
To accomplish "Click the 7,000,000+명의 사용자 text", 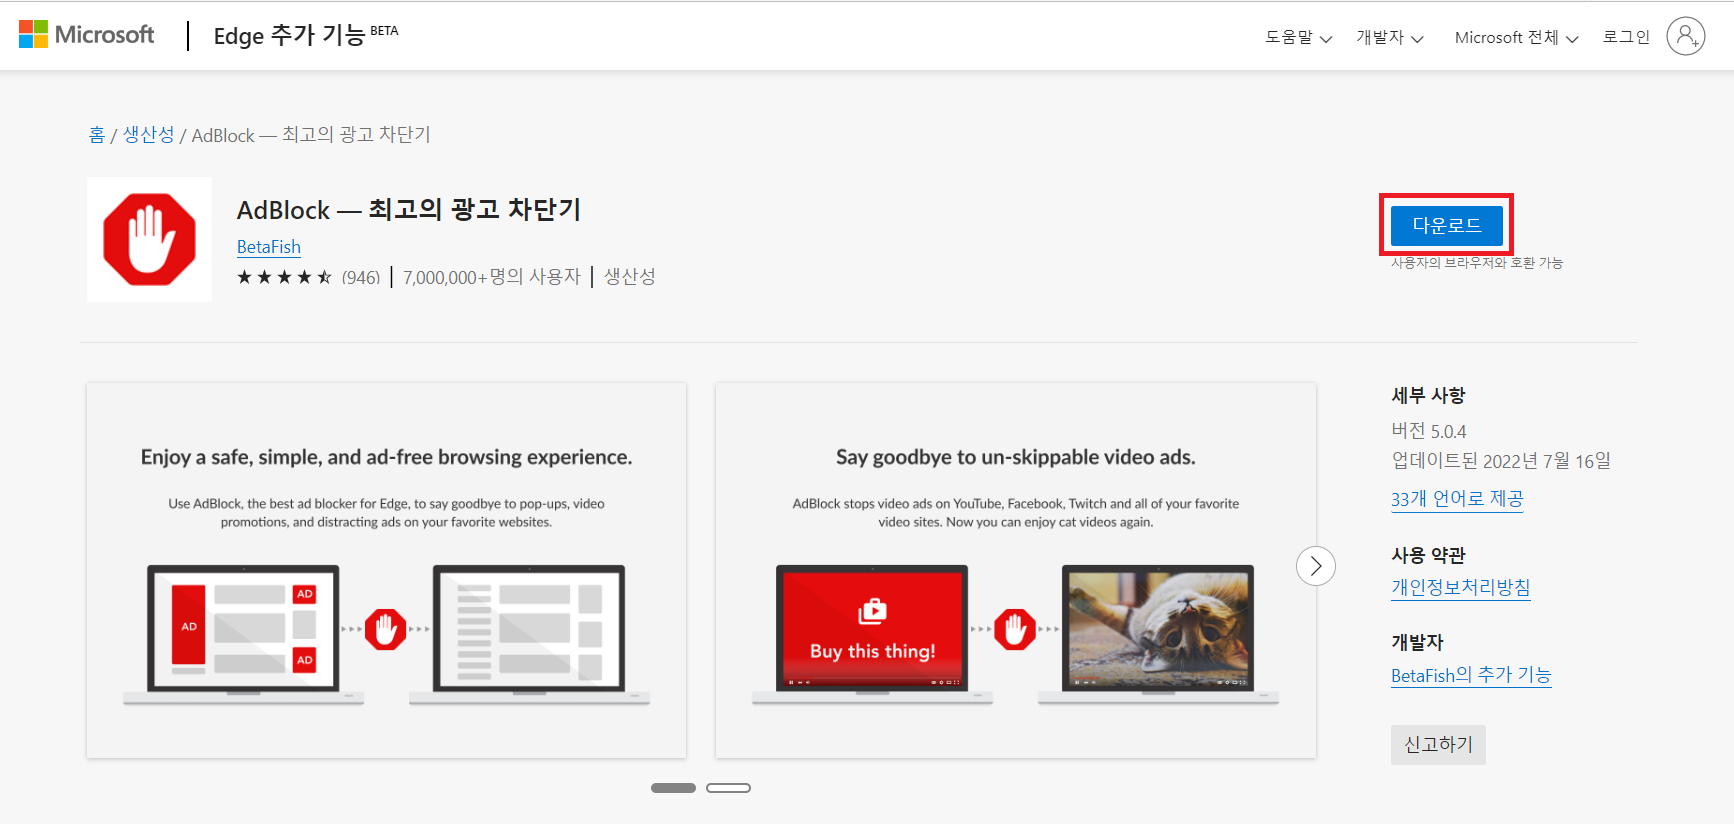I will [492, 277].
